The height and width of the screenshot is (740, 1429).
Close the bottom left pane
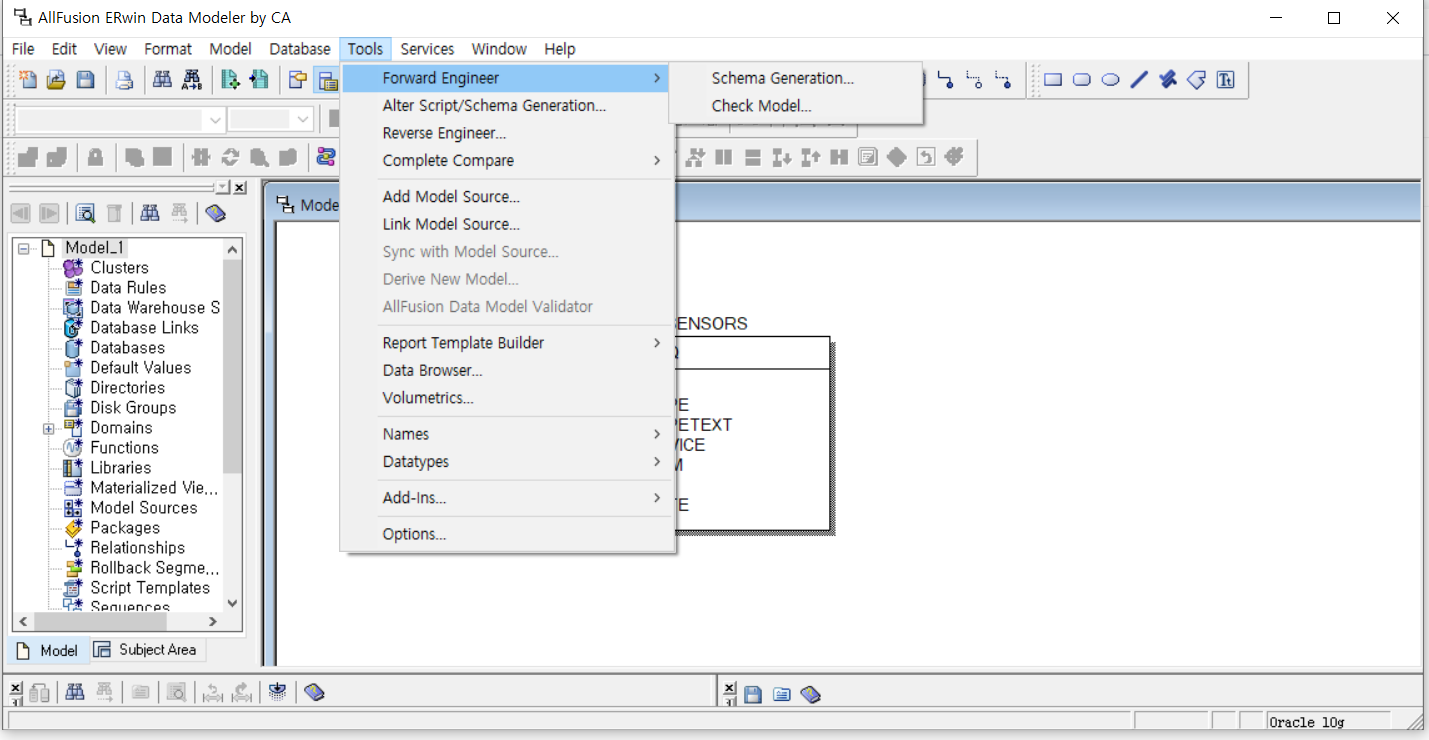15,688
